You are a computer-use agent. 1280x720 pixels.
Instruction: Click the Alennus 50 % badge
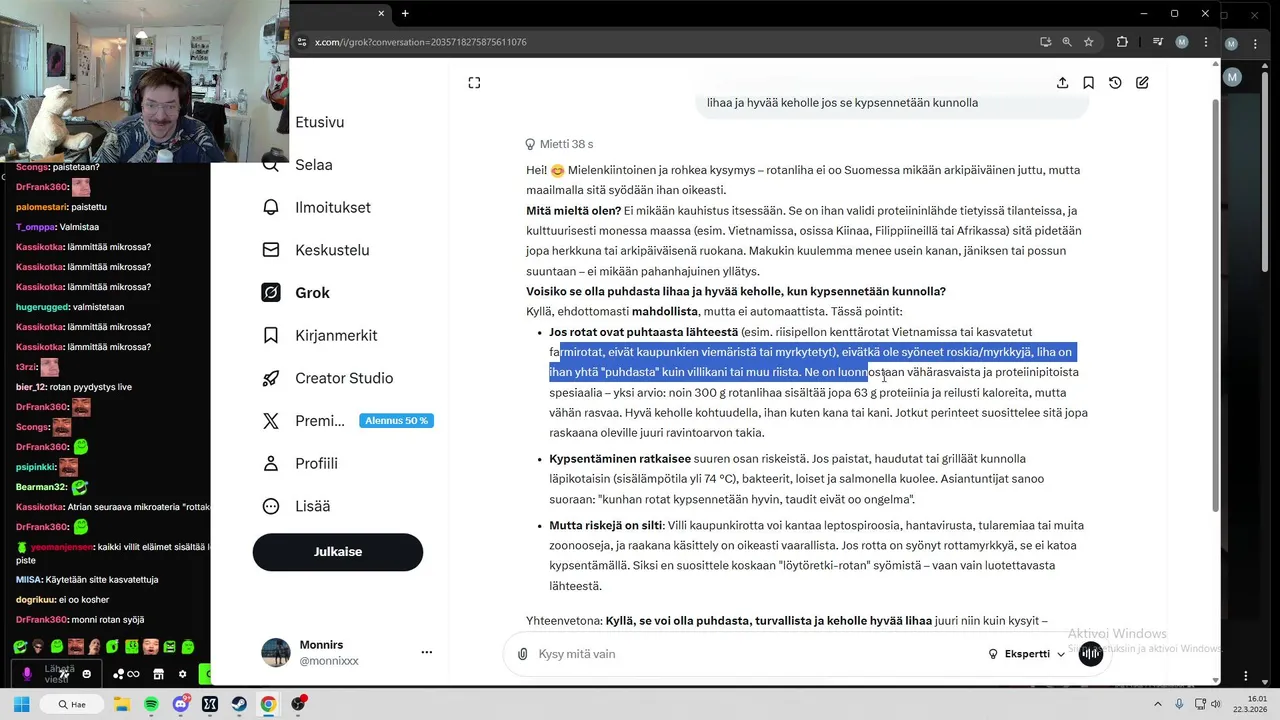point(396,421)
